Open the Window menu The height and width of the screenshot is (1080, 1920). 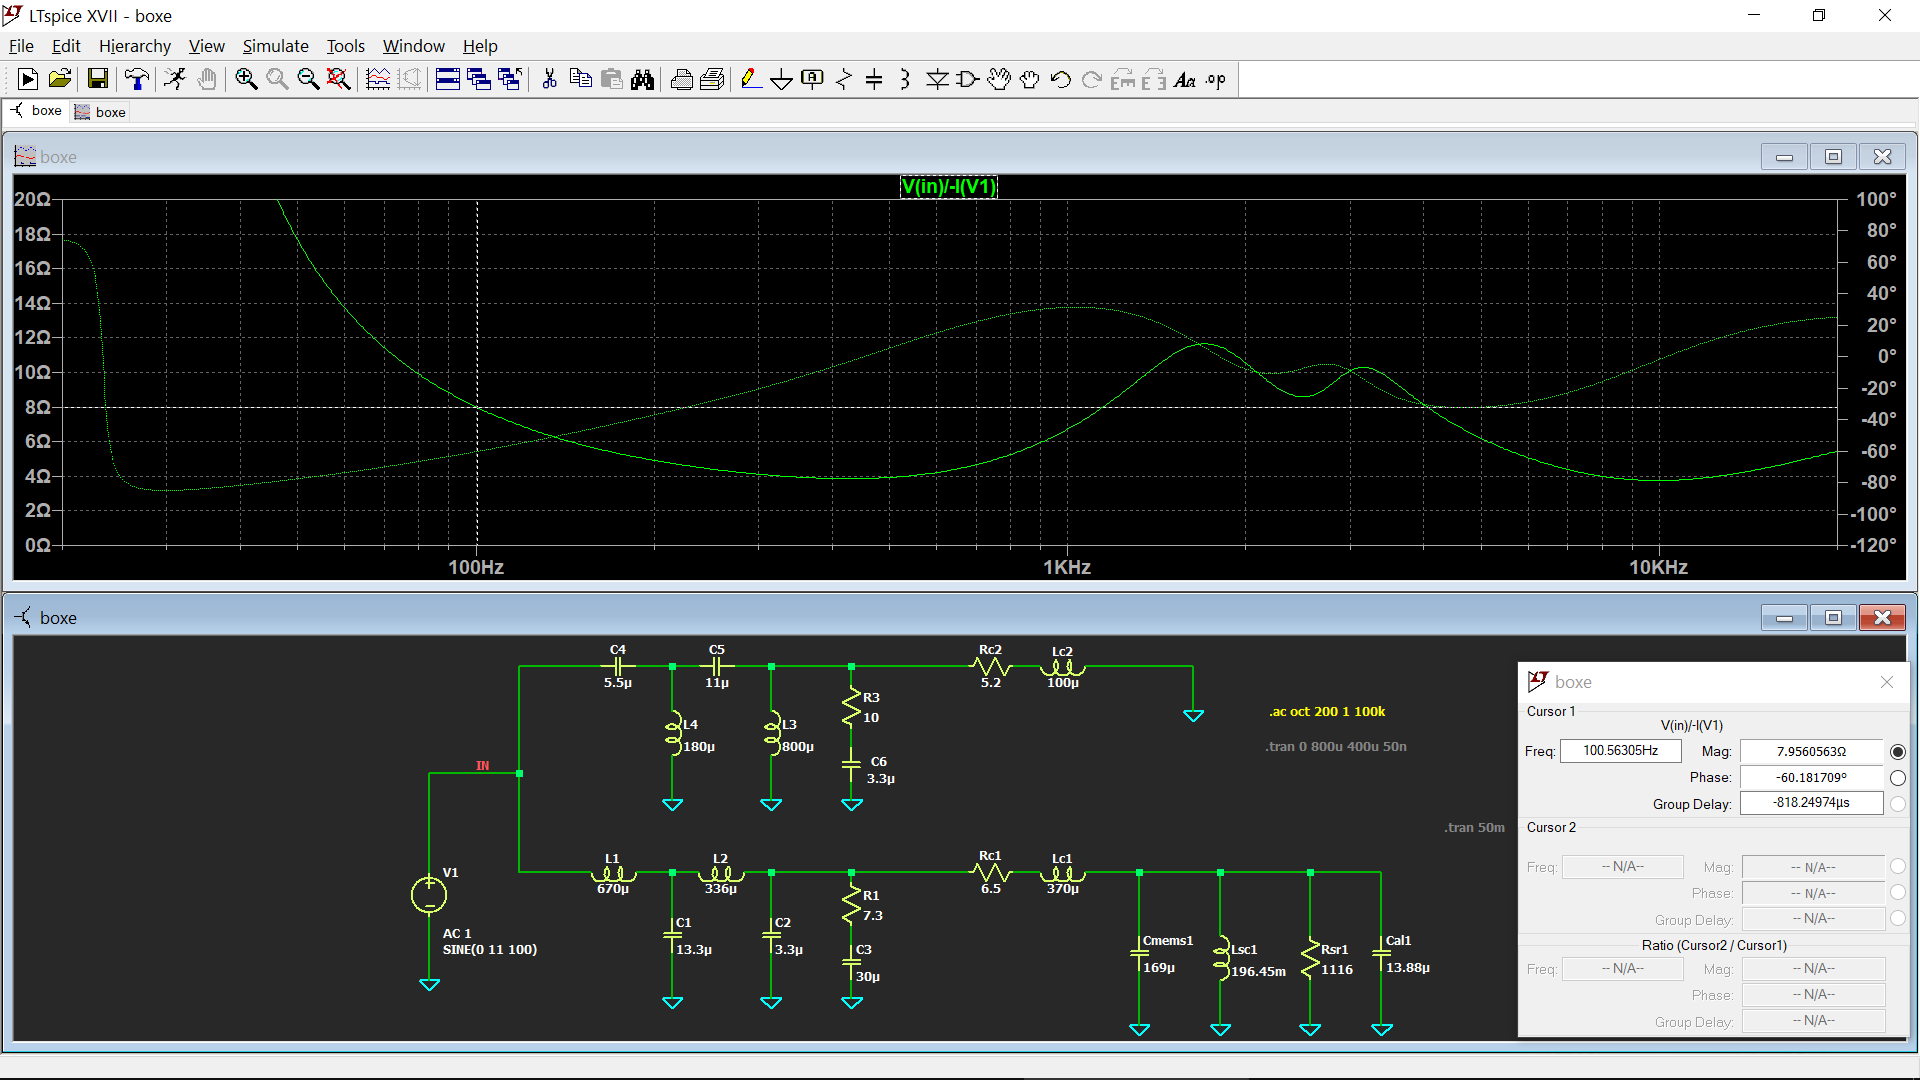click(414, 46)
